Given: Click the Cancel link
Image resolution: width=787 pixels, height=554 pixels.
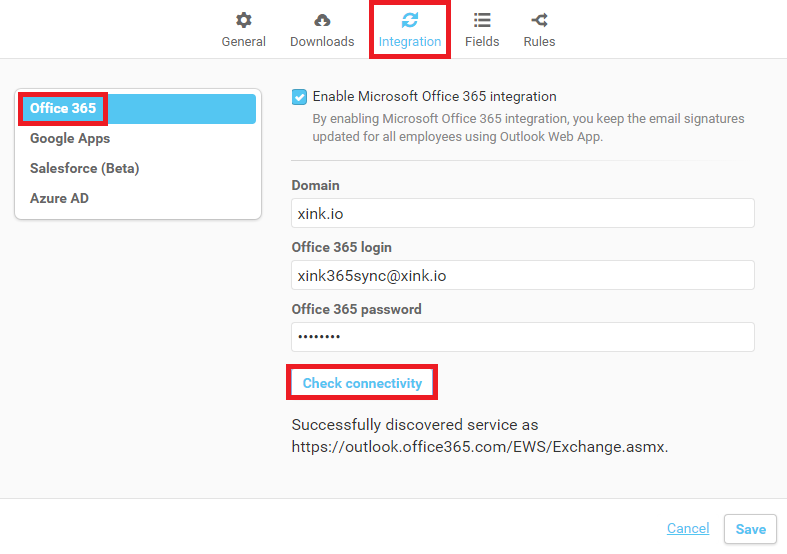Looking at the screenshot, I should pyautogui.click(x=688, y=528).
